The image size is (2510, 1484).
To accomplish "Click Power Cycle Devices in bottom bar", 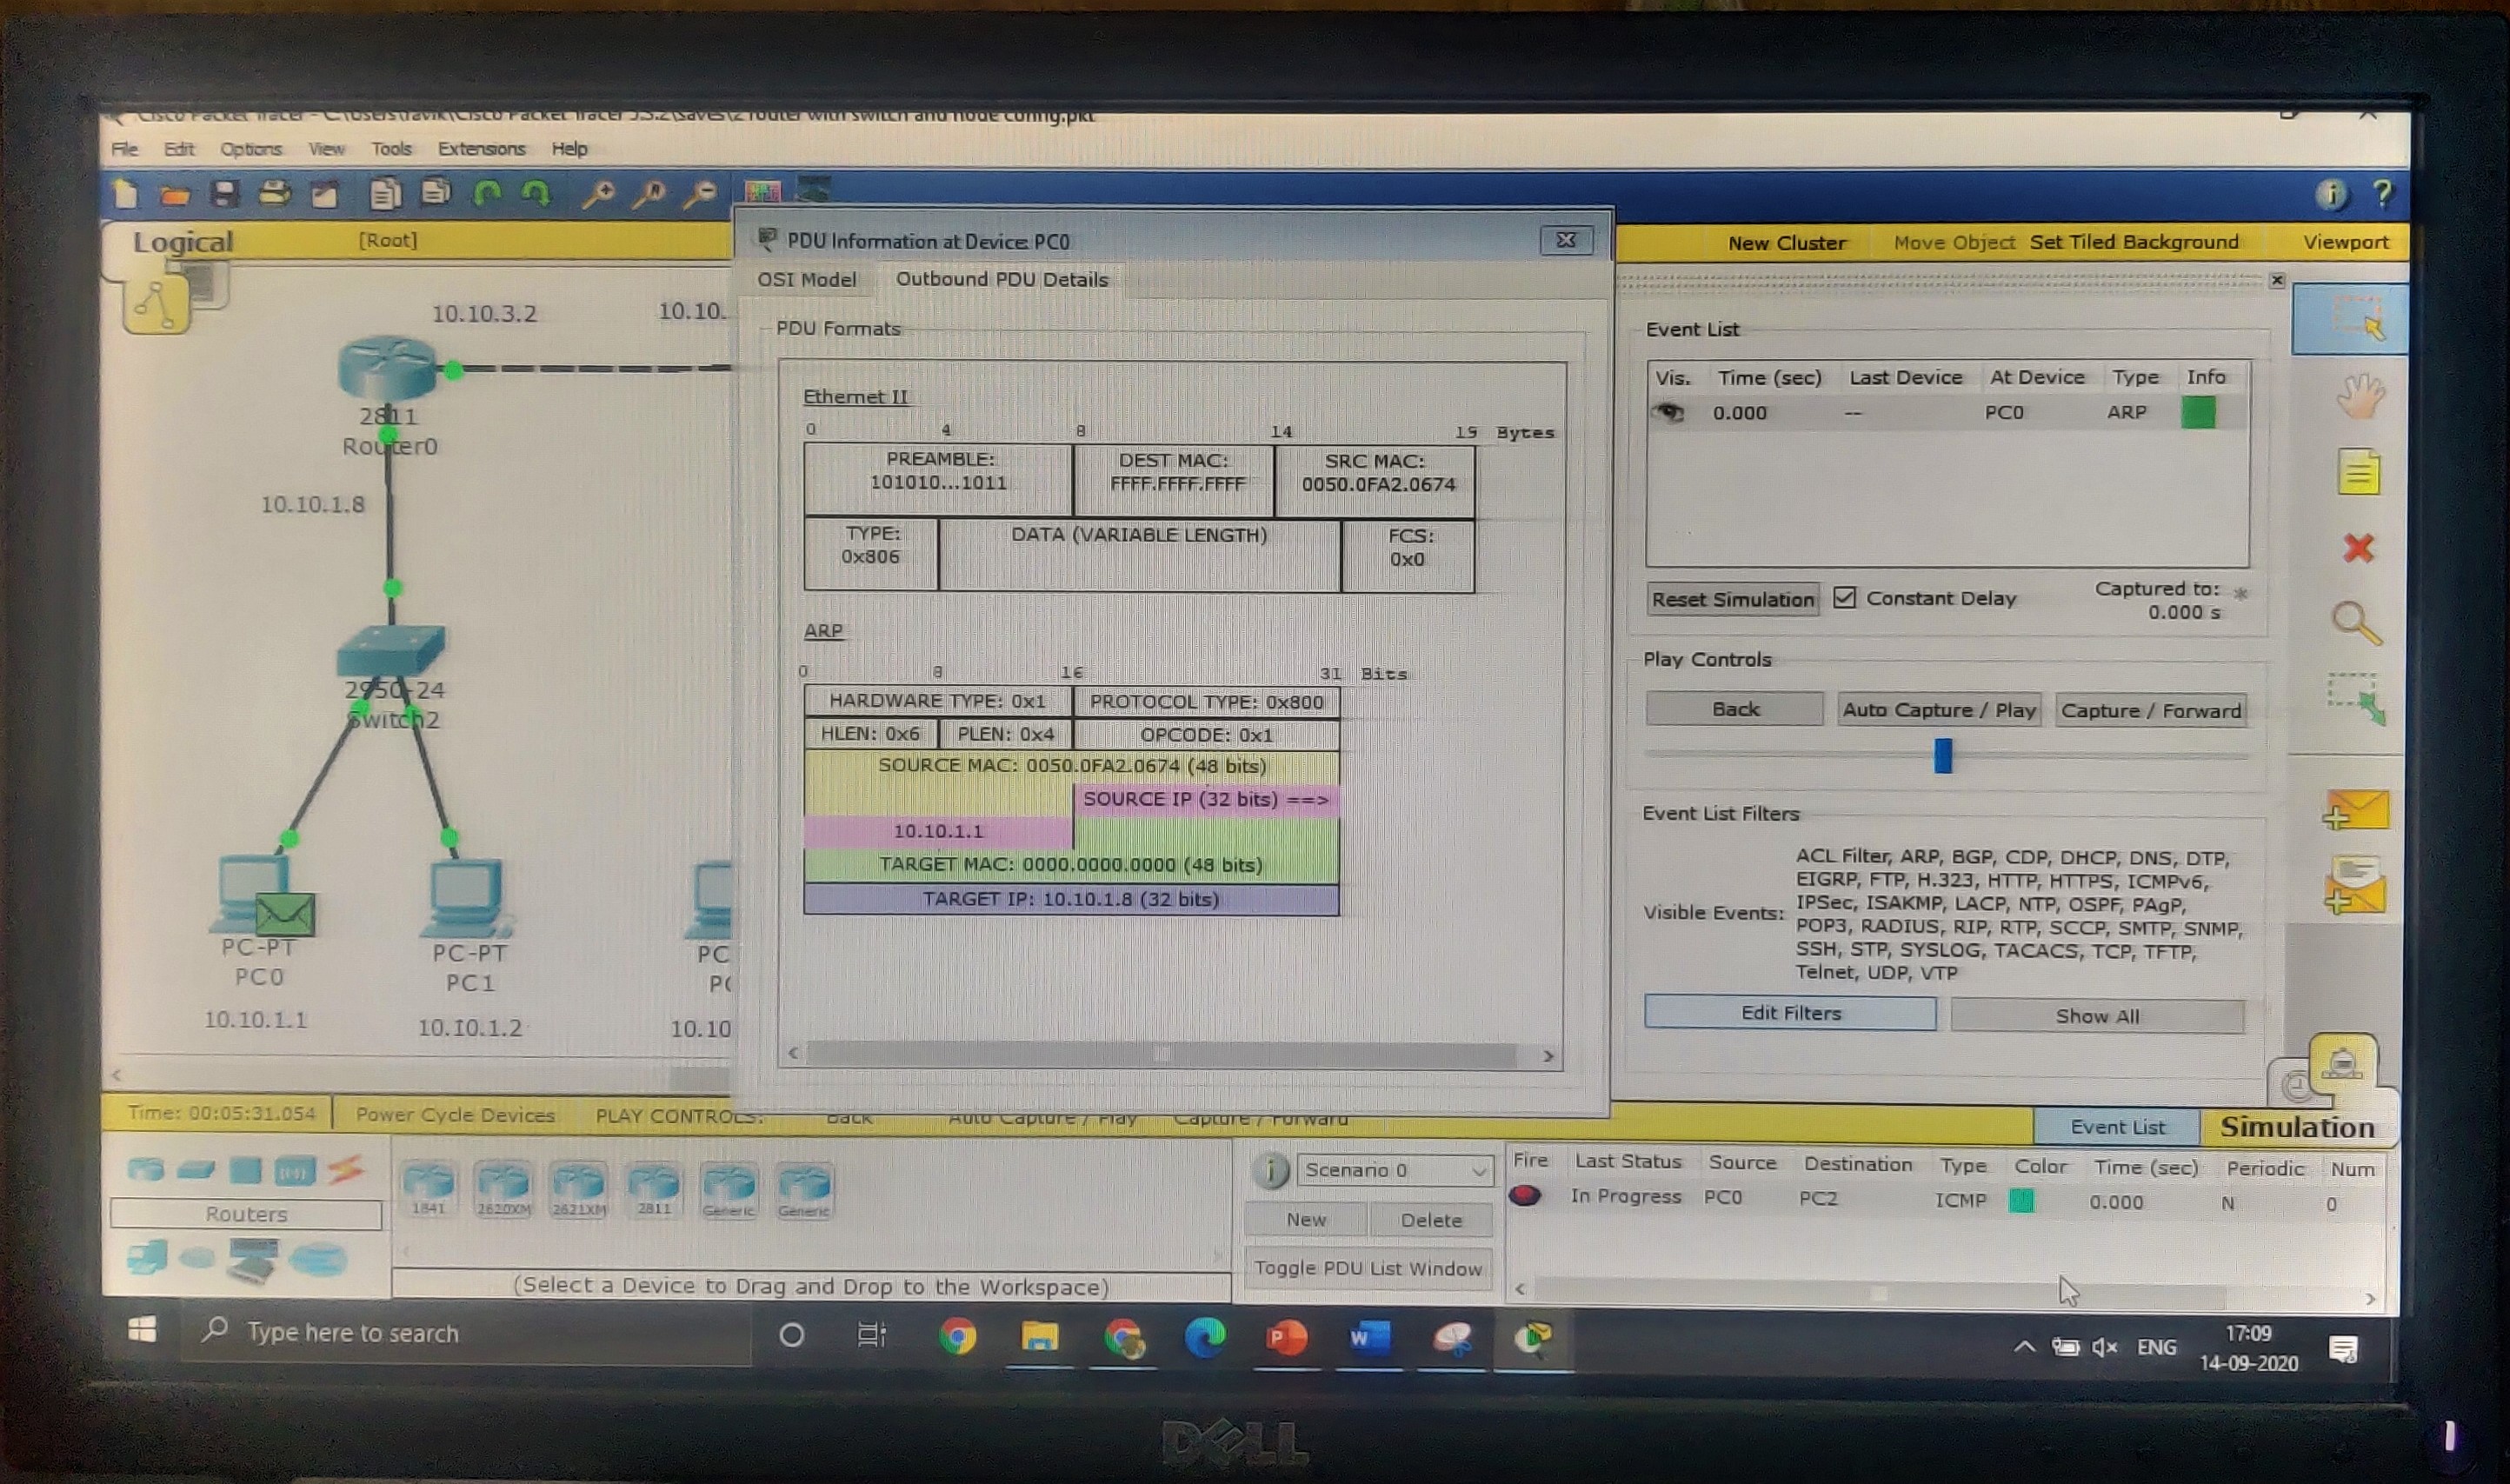I will click(x=455, y=1115).
